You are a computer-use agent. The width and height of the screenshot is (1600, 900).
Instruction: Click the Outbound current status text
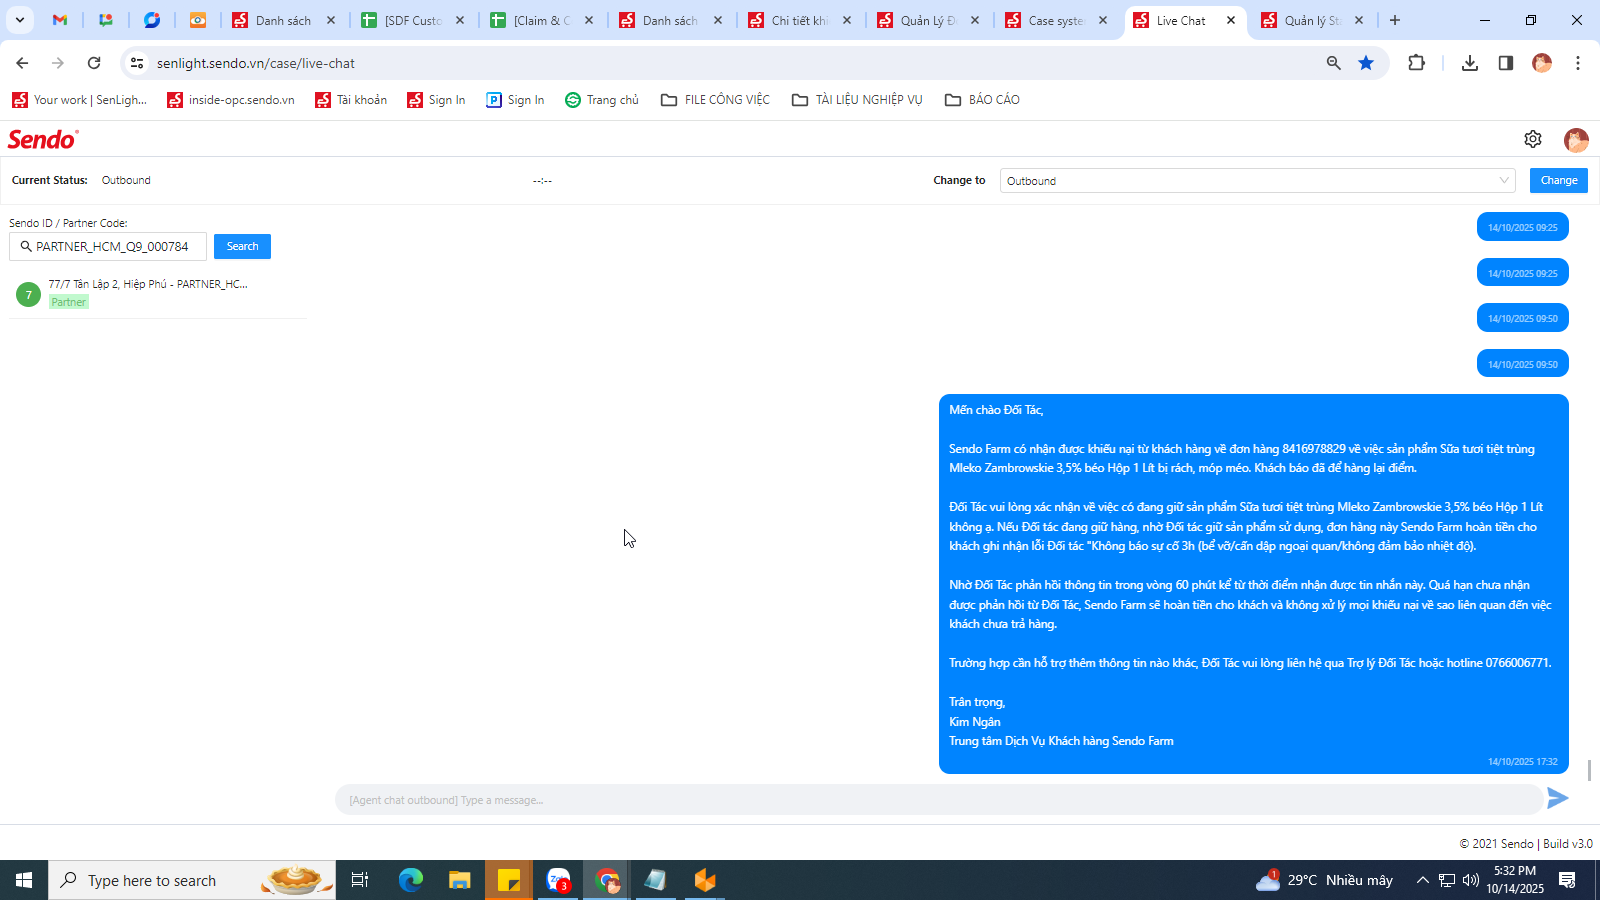[x=126, y=180]
